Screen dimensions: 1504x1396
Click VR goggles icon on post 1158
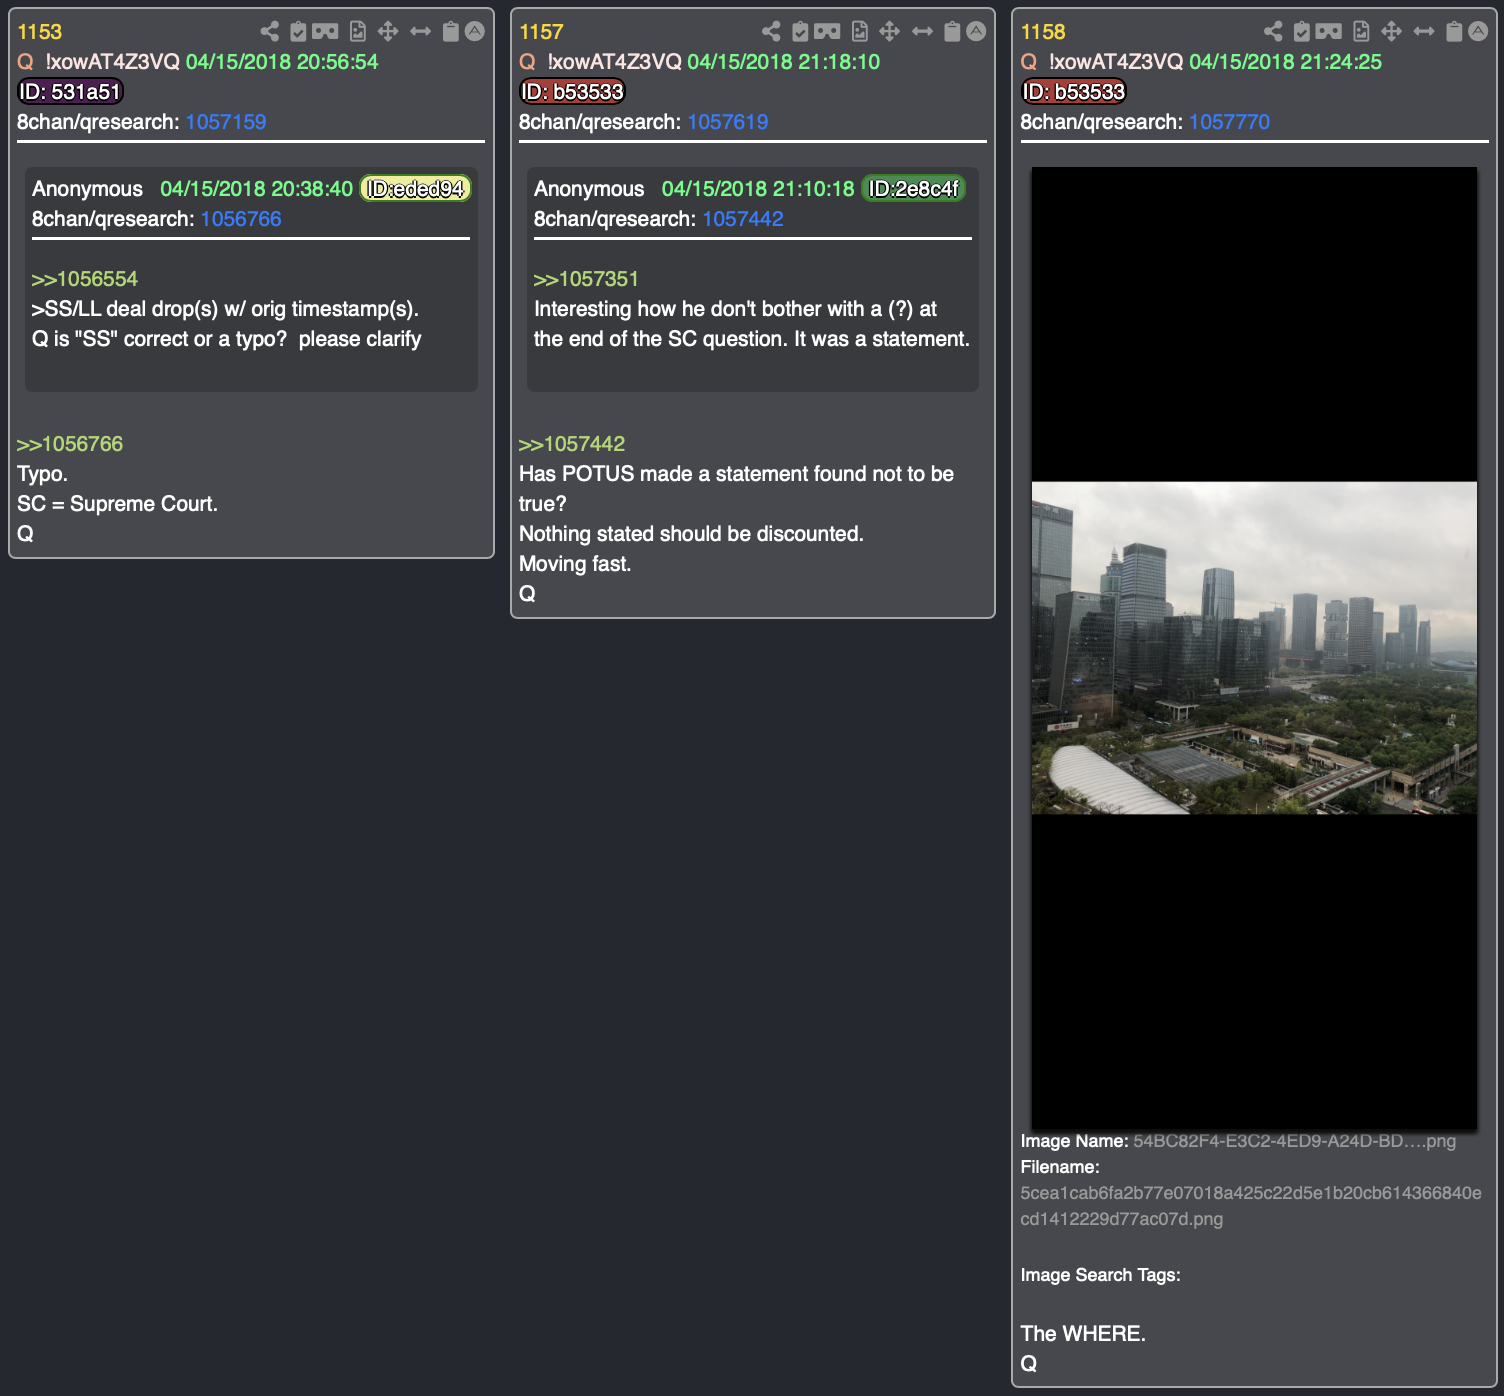[x=1329, y=32]
